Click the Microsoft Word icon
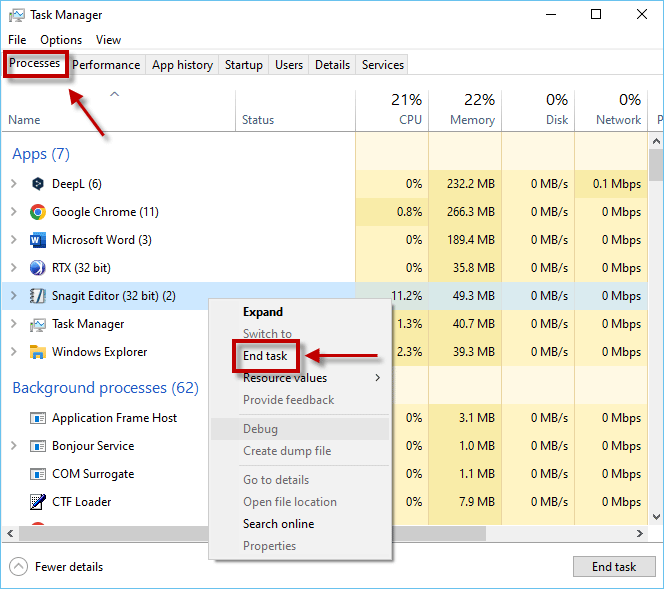The height and width of the screenshot is (589, 664). click(38, 240)
